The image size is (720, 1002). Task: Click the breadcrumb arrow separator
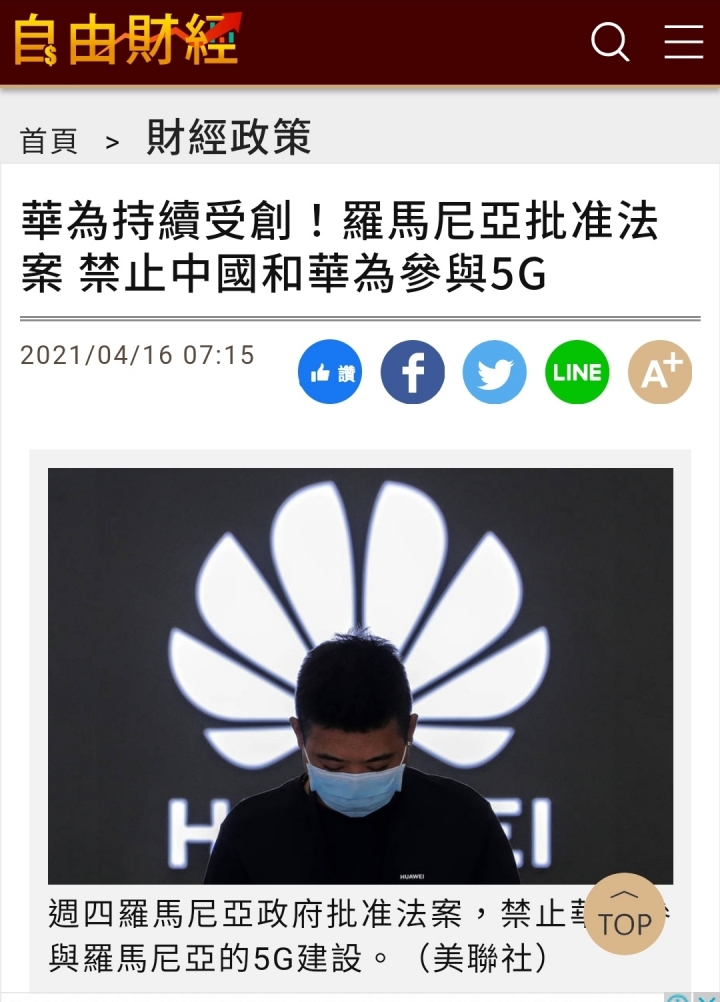112,142
